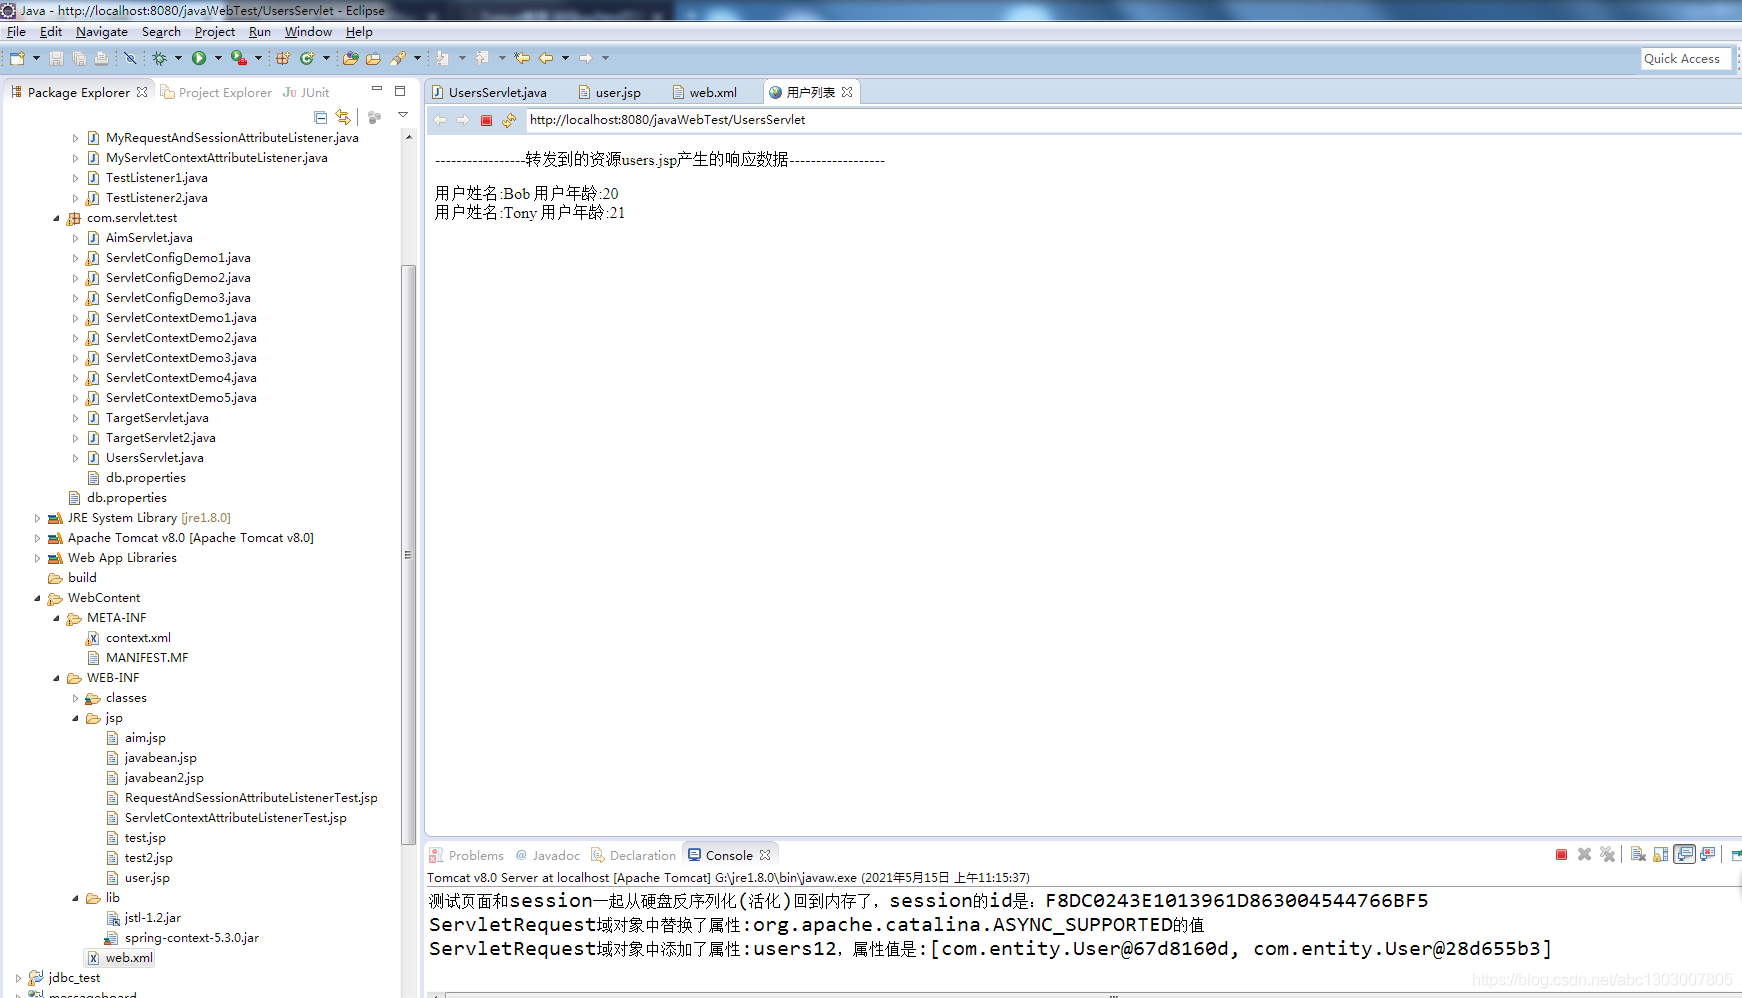Refresh the page in the internal browser
The width and height of the screenshot is (1742, 998).
[x=509, y=119]
